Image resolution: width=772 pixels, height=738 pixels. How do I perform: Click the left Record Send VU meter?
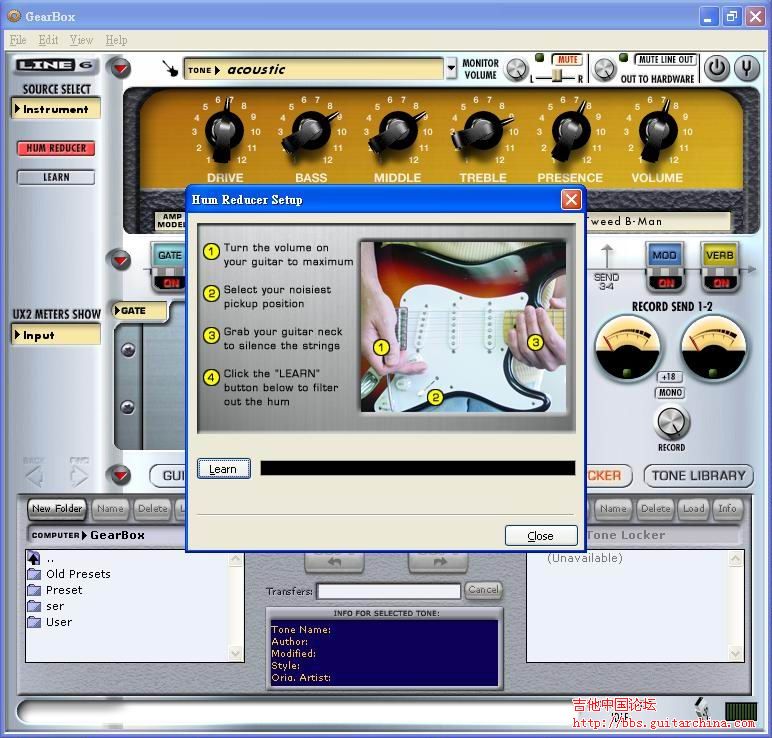(627, 348)
